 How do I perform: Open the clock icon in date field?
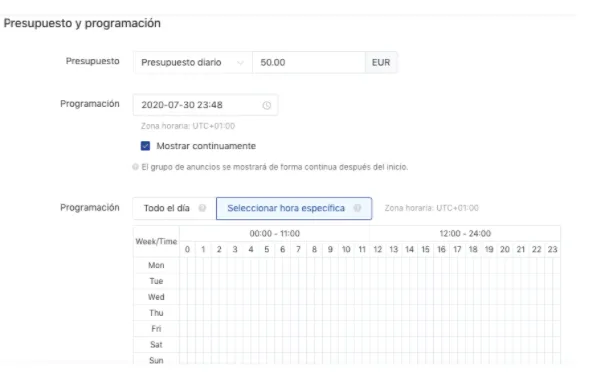click(267, 105)
